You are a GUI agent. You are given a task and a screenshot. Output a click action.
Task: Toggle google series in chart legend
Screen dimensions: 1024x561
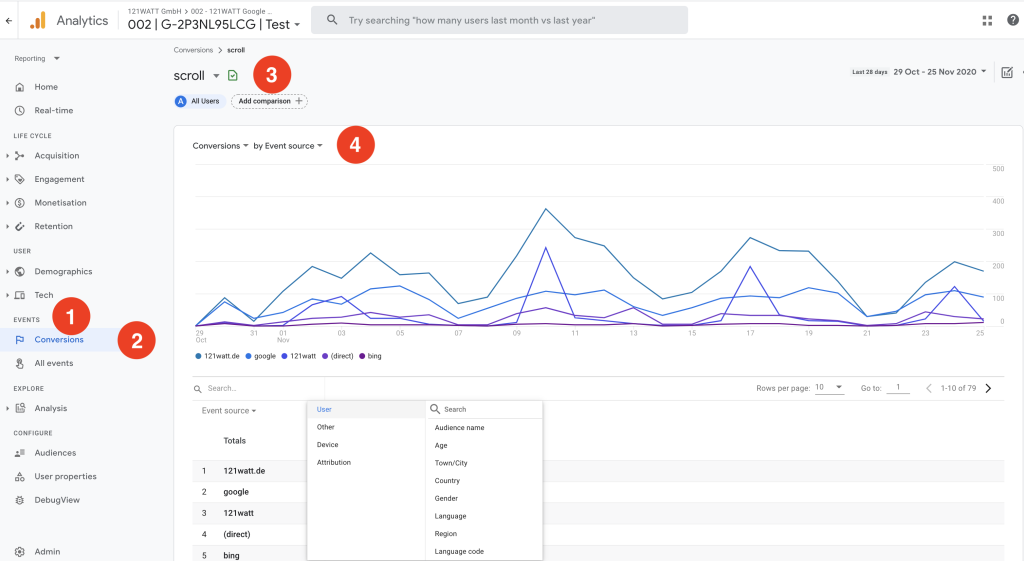tap(260, 356)
